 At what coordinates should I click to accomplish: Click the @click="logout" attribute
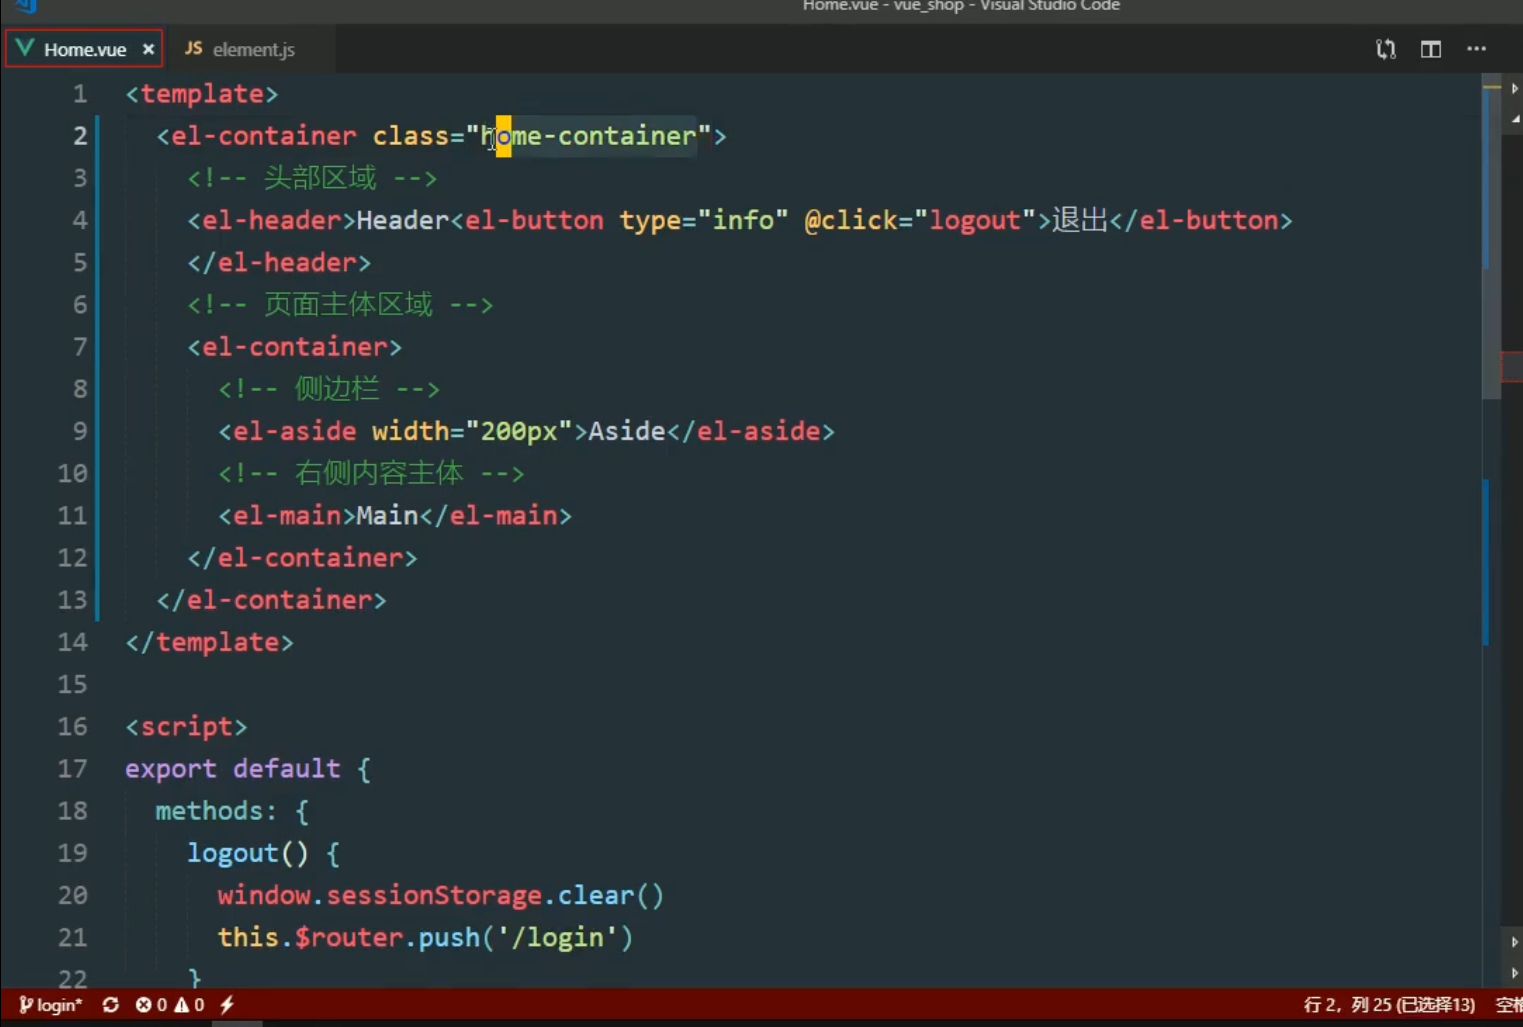[x=920, y=220]
